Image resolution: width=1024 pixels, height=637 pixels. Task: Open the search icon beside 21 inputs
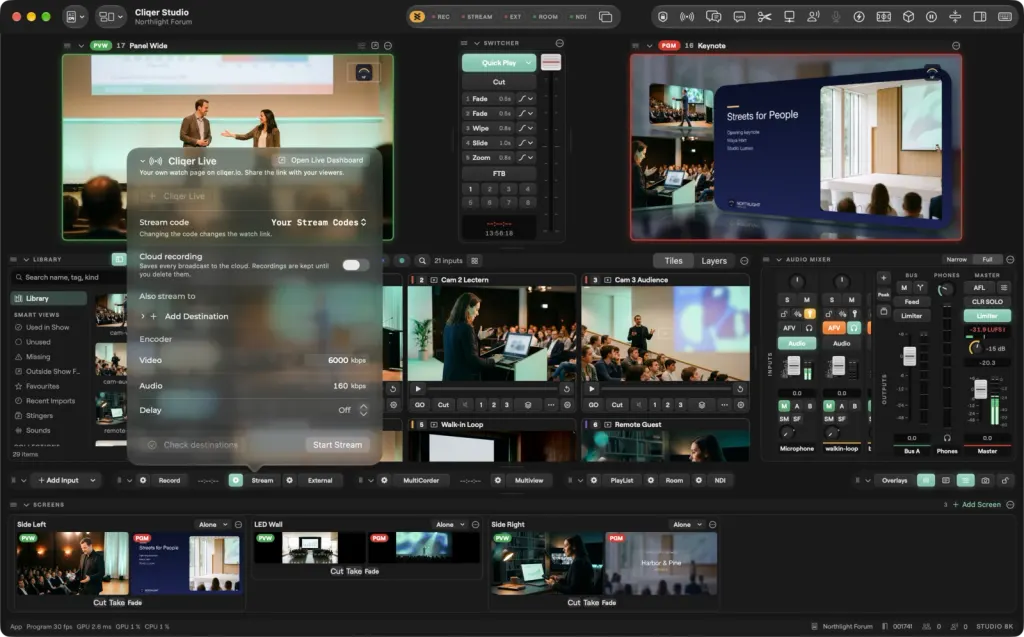[423, 261]
